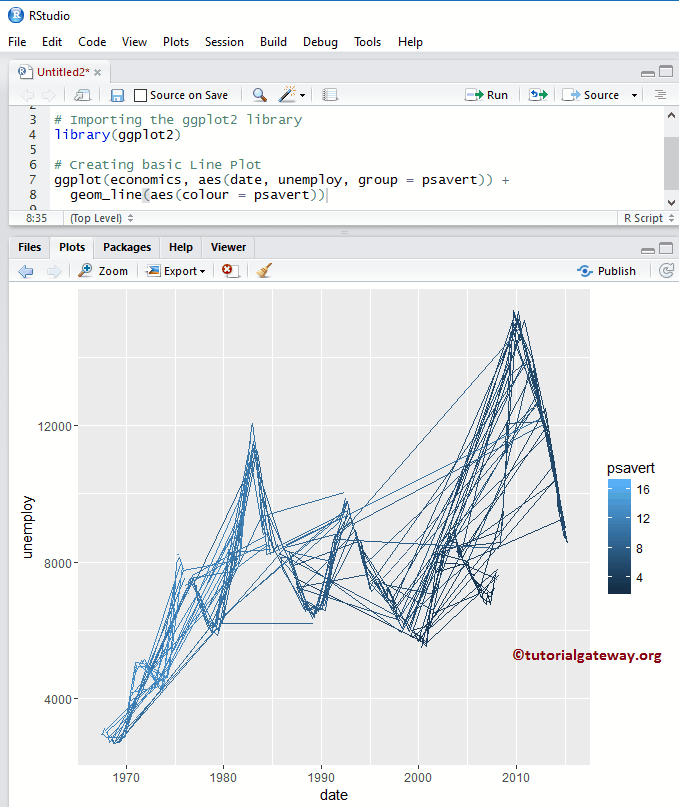This screenshot has height=807, width=679.
Task: Click line 7 ggplot economics code
Action: pos(282,180)
